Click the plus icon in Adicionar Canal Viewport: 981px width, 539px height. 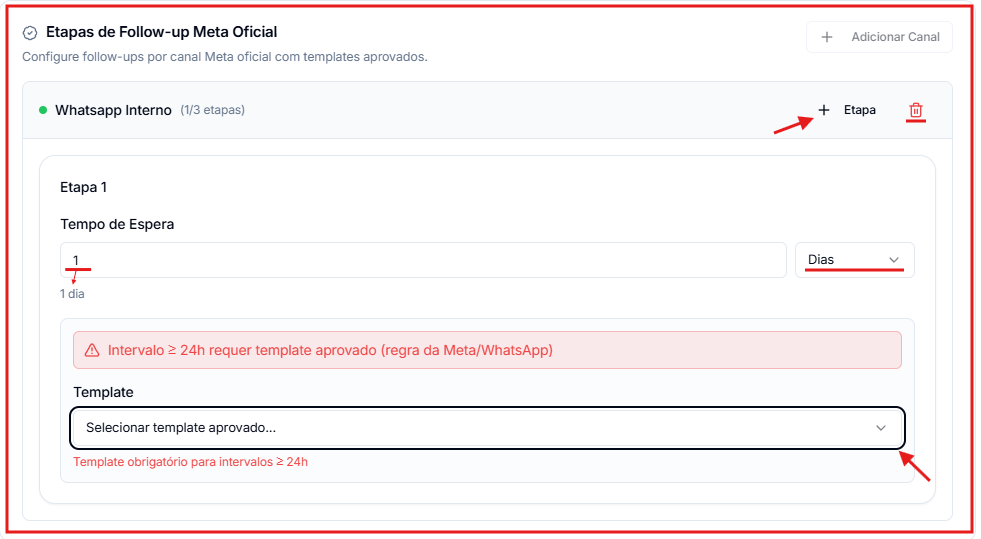(826, 37)
